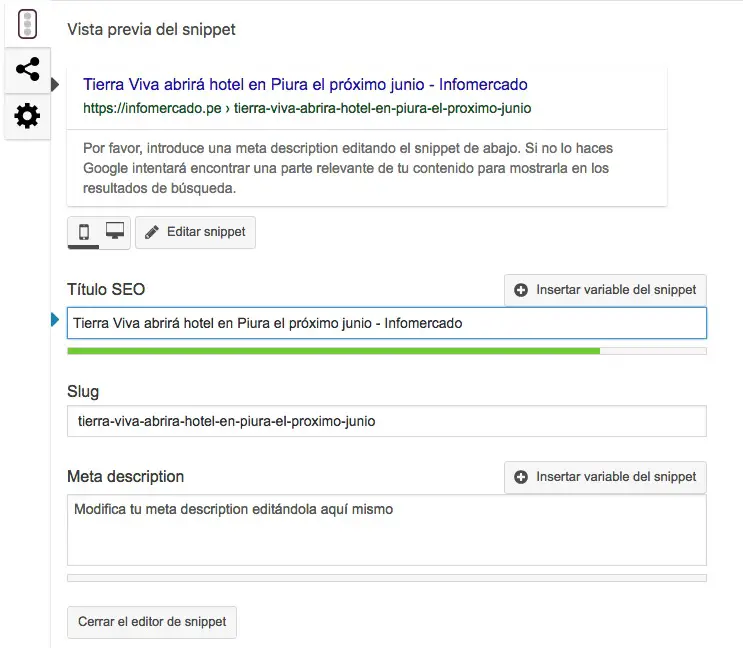Switch to mobile preview icon
Image resolution: width=743 pixels, height=648 pixels.
coord(84,232)
